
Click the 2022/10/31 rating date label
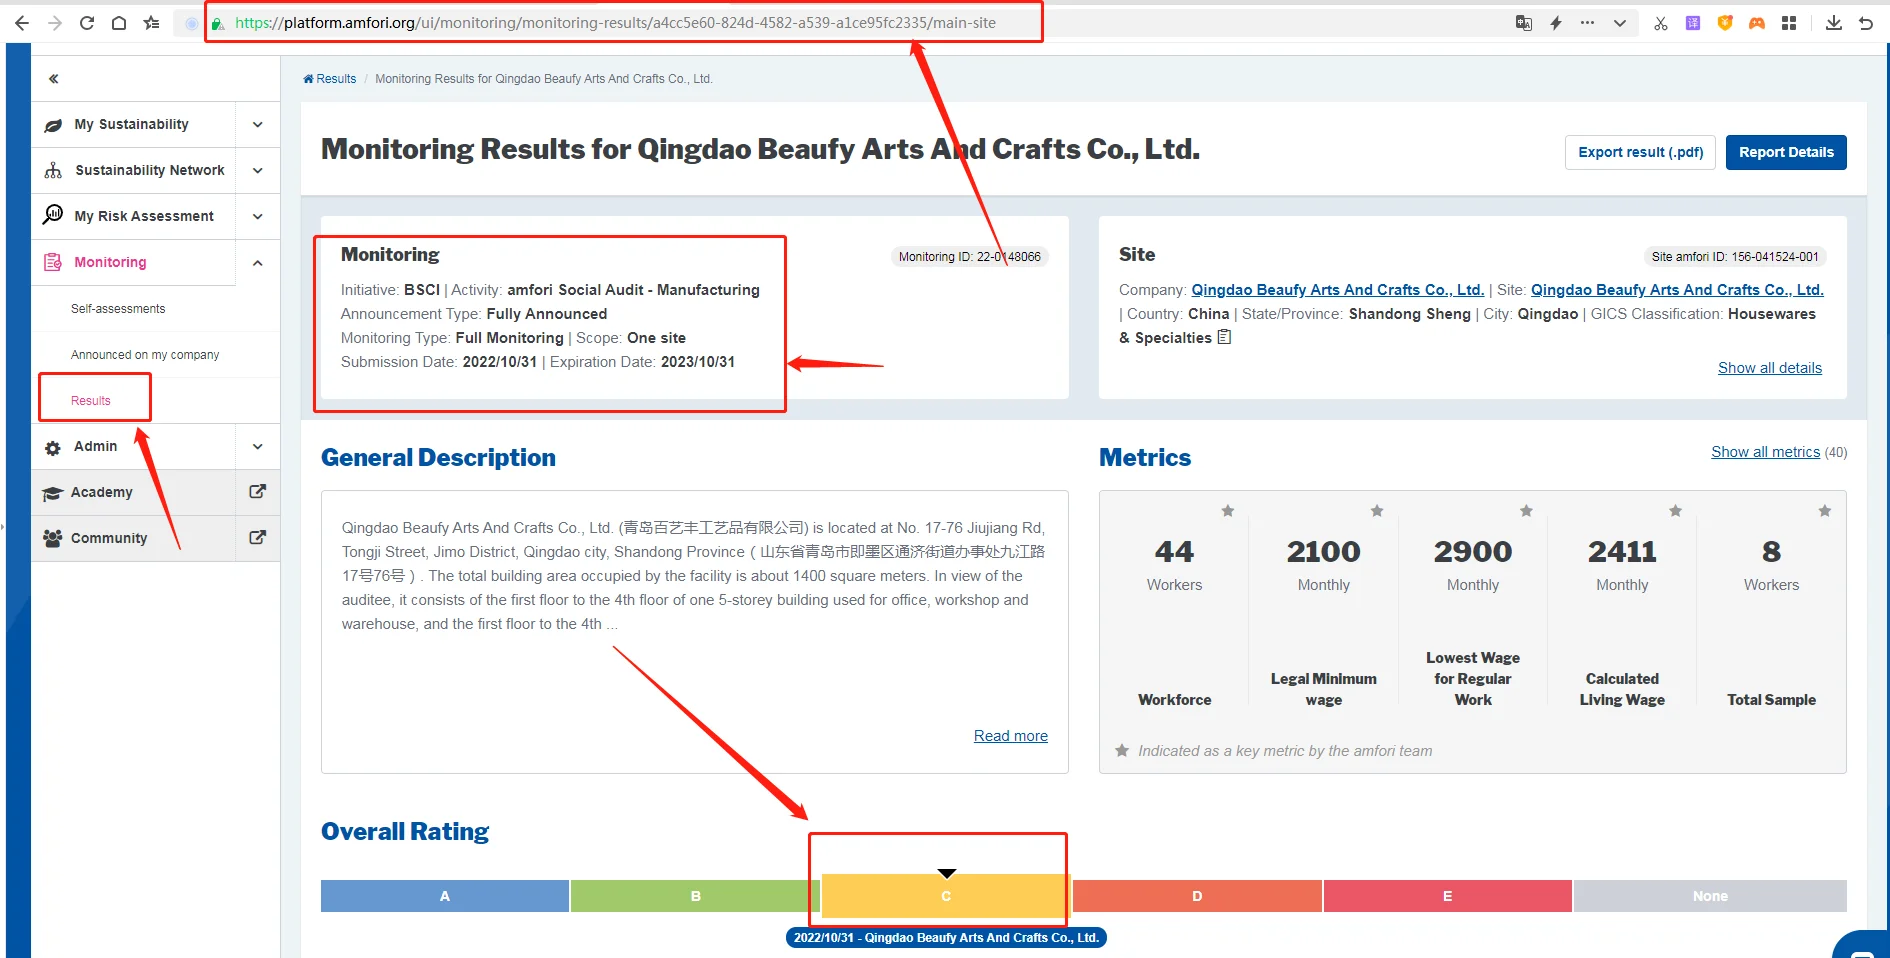pos(946,938)
